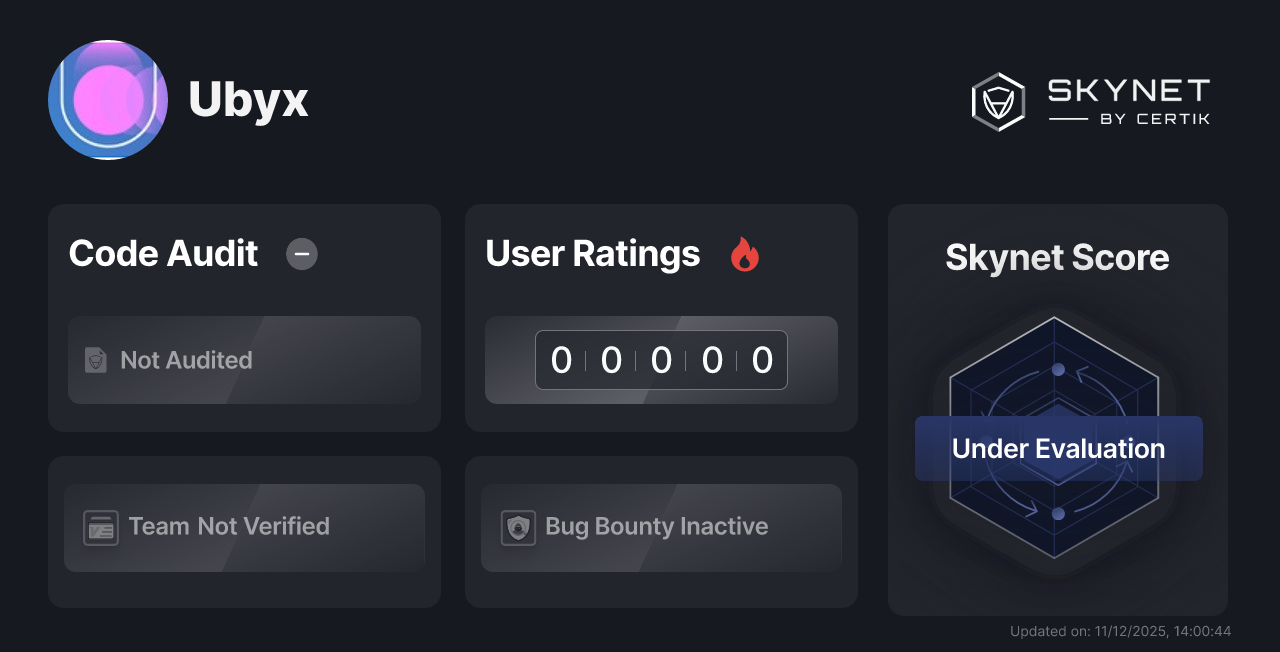Expand the User Ratings panel
This screenshot has width=1280, height=652.
coord(661,318)
